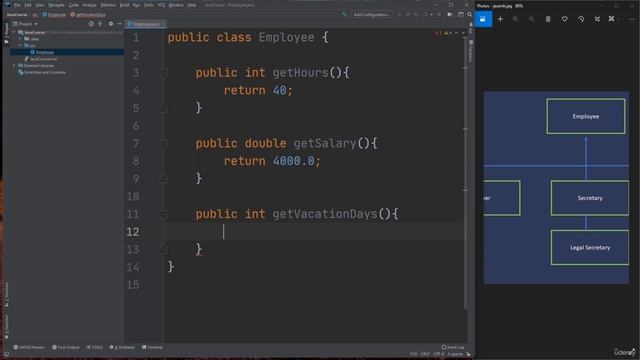Screen dimensions: 640x360
Task: Click the Search Everywhere magnifier icon
Action: coord(469,15)
